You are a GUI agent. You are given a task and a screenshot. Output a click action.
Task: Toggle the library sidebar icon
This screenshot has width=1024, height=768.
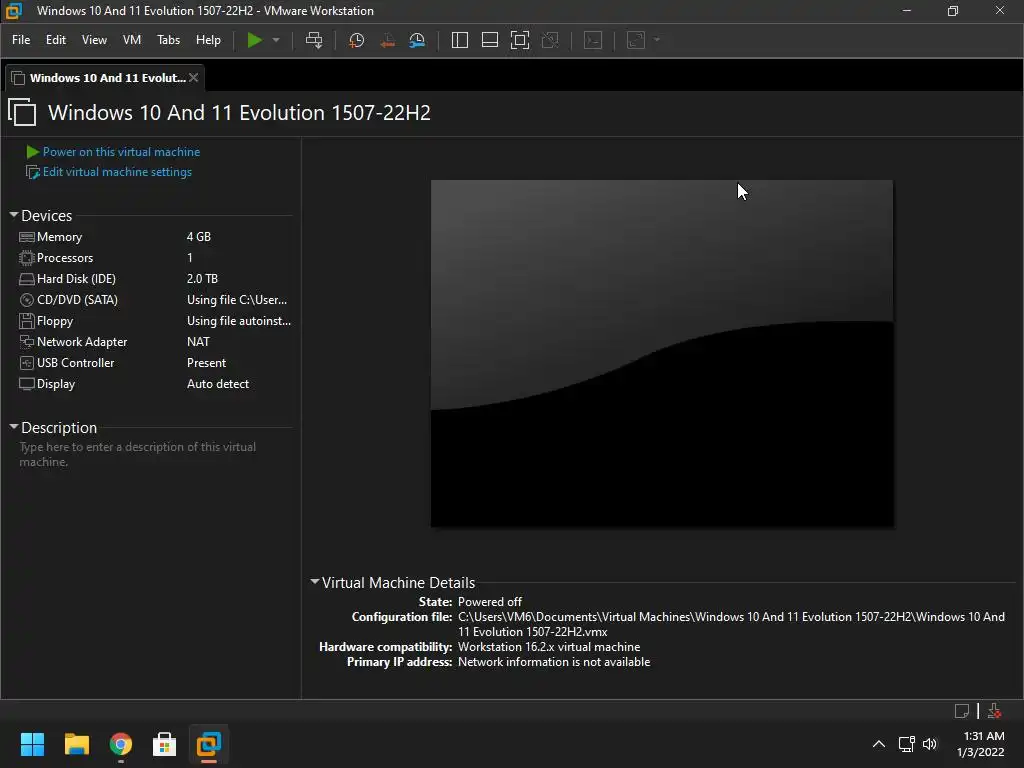[460, 40]
